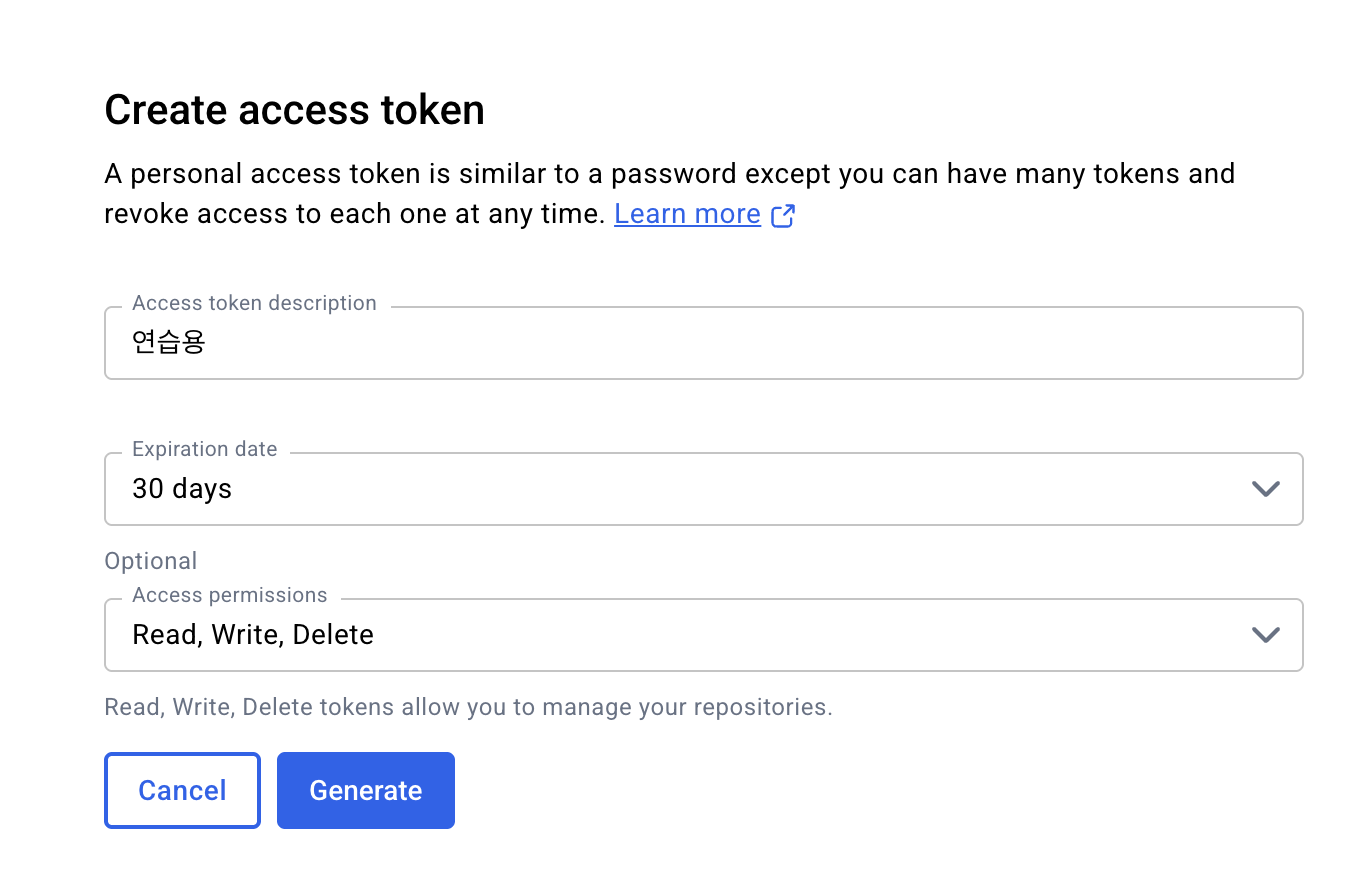The height and width of the screenshot is (880, 1368).
Task: Click the 연습용 text in description field
Action: [169, 343]
